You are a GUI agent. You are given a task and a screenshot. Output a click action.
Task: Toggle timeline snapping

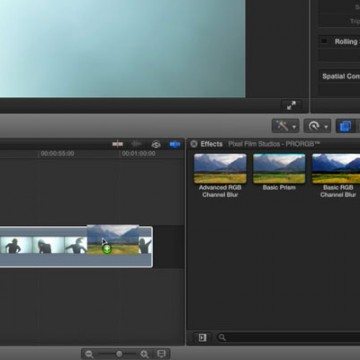click(175, 144)
